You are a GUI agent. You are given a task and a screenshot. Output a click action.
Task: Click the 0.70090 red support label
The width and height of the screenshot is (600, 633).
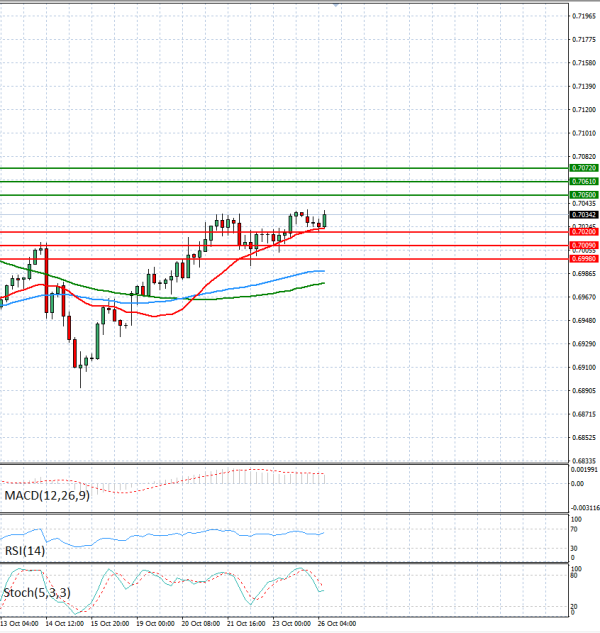583,245
